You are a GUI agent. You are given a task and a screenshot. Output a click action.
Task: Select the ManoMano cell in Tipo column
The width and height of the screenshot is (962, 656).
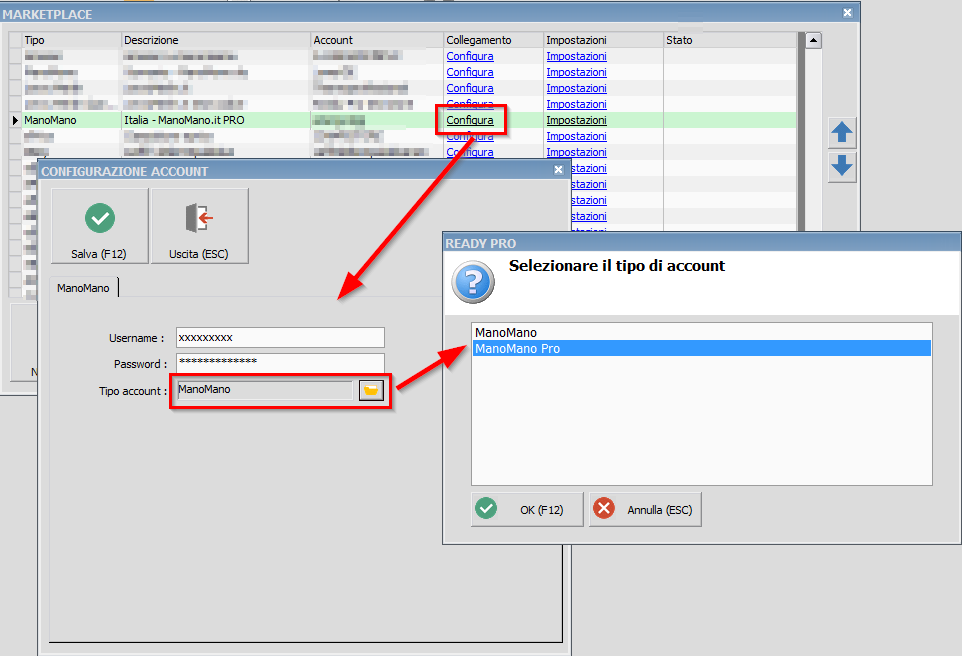pos(71,120)
